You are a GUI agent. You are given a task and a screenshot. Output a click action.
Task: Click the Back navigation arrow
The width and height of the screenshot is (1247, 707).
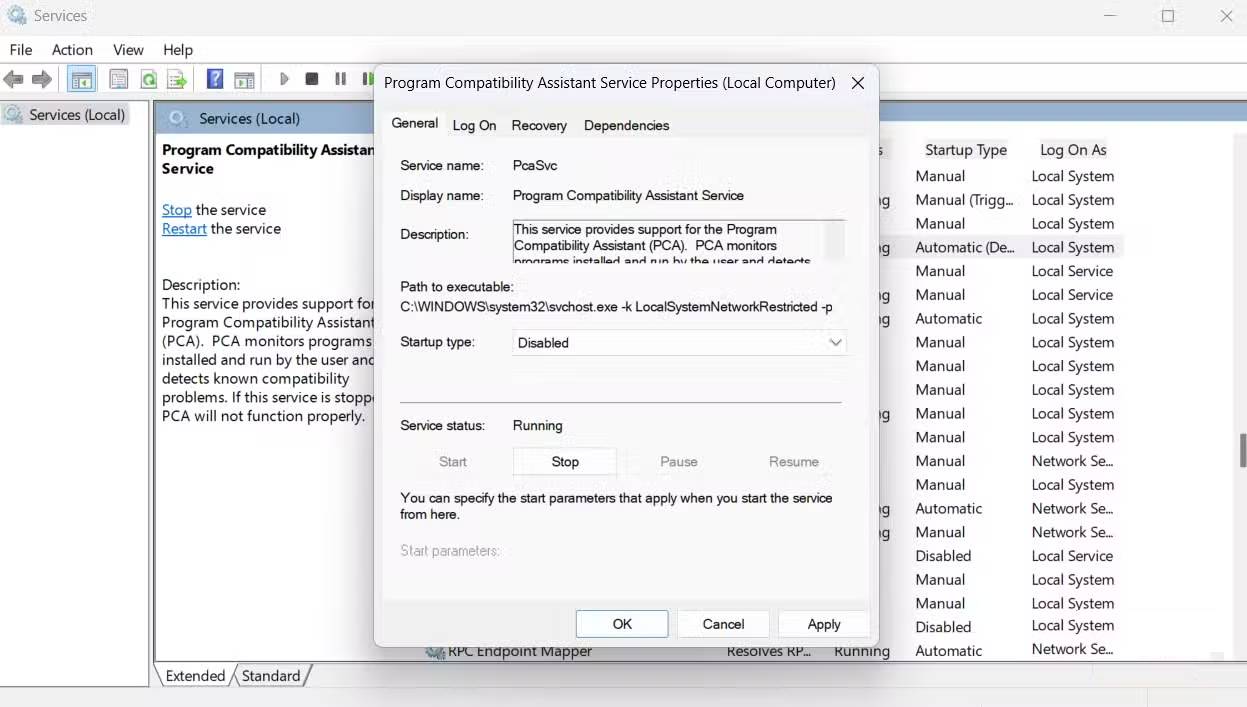click(x=14, y=80)
